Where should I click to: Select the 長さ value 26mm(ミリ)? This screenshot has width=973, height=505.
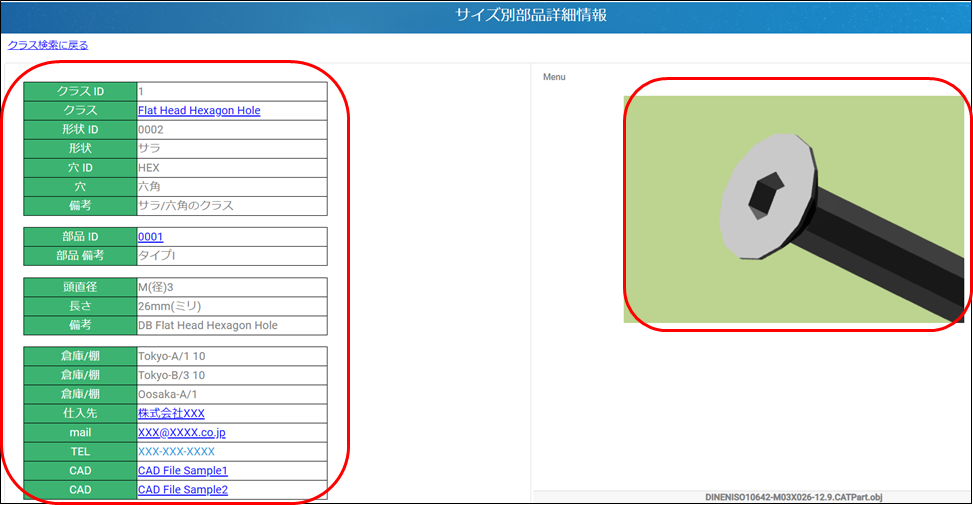(232, 306)
